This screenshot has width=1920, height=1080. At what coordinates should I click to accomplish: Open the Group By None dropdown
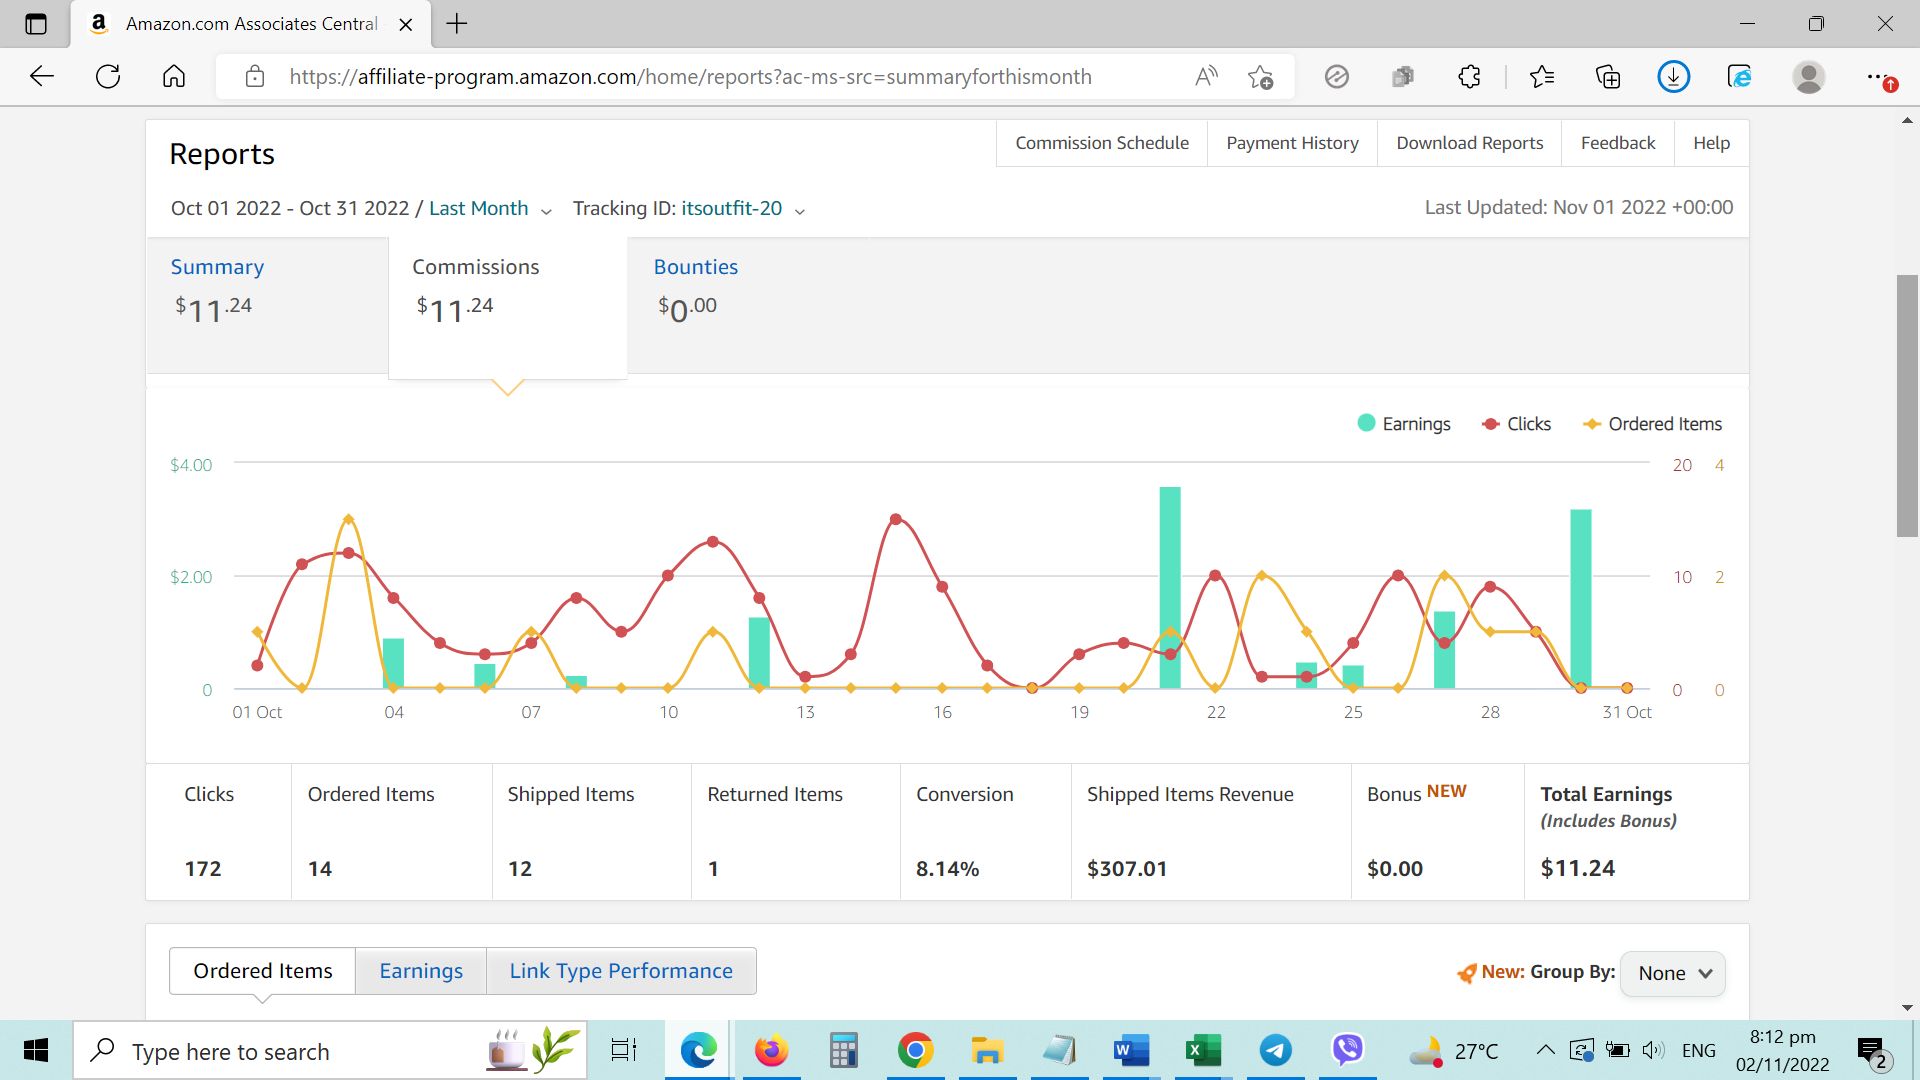pyautogui.click(x=1673, y=973)
